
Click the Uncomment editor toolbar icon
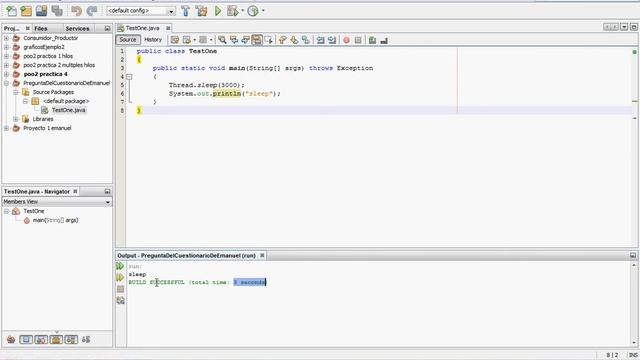384,40
